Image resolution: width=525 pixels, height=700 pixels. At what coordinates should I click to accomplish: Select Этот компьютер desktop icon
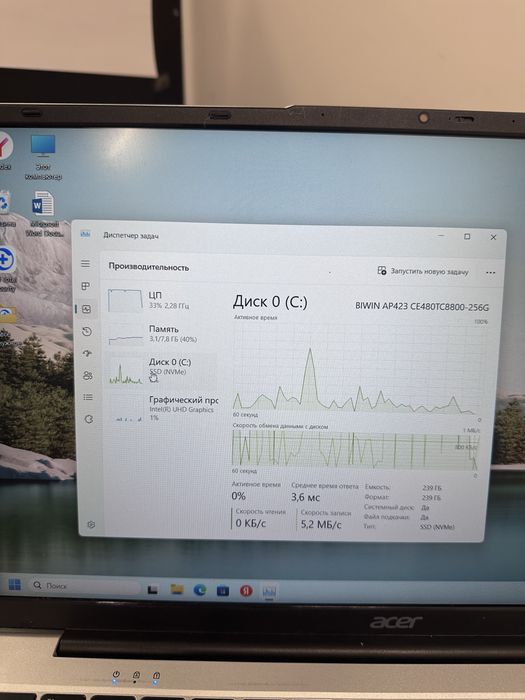[x=43, y=157]
